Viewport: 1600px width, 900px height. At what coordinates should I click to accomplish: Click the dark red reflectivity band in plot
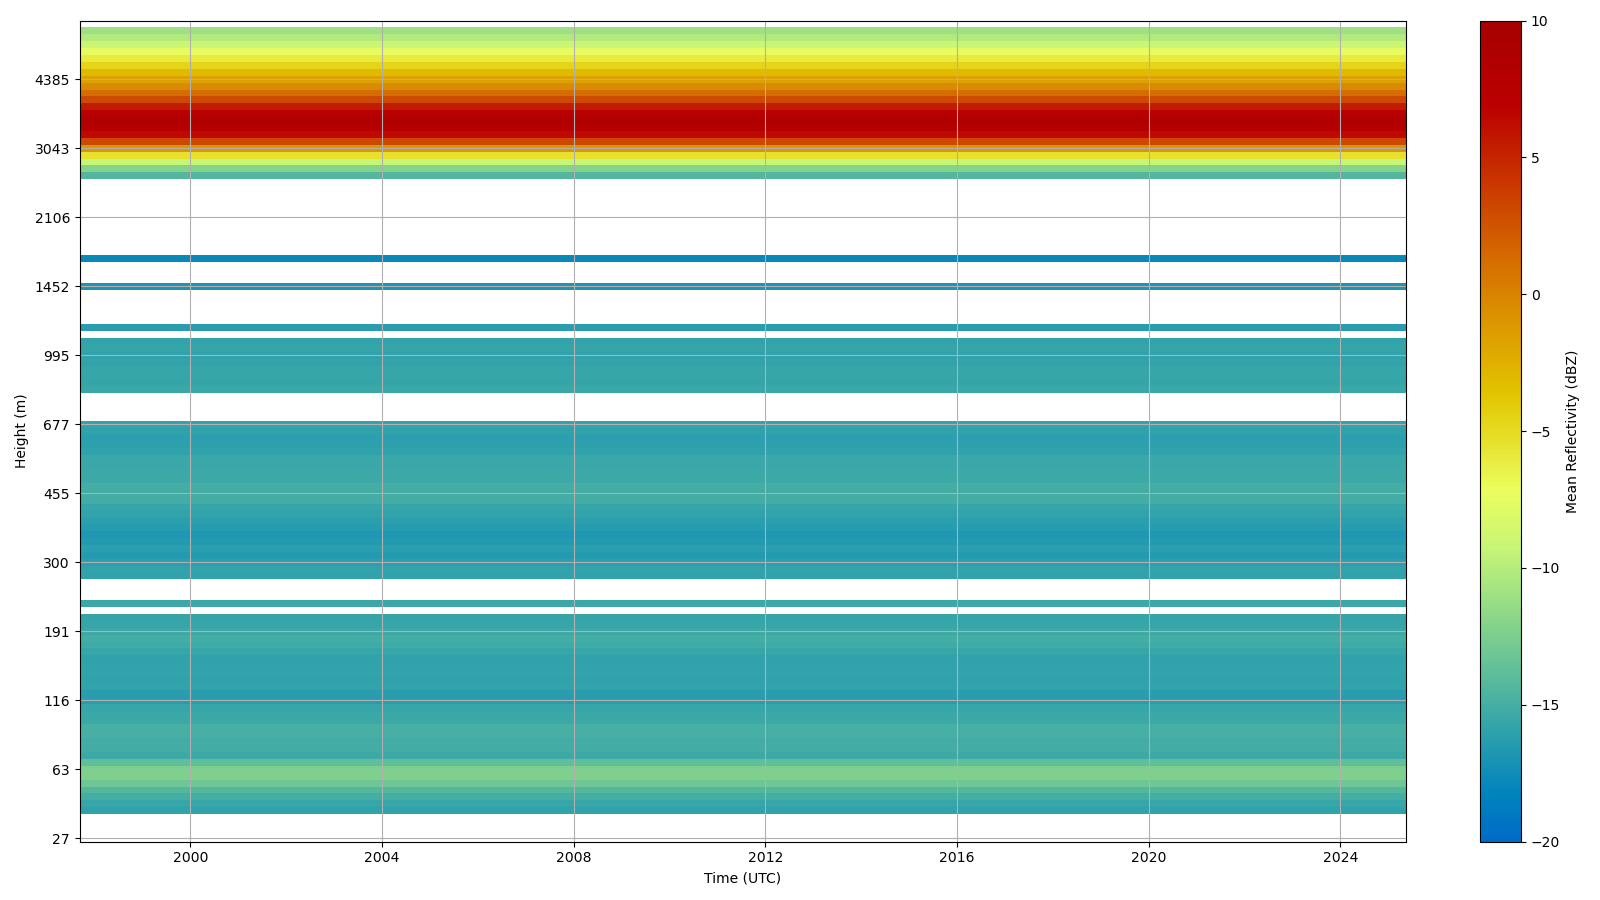(743, 122)
